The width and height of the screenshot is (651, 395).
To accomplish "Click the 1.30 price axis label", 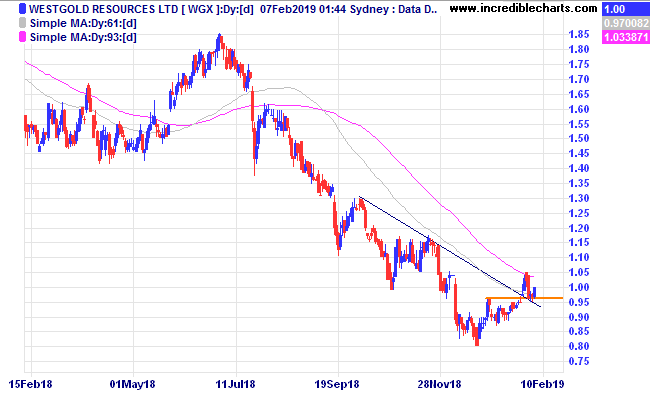I will [578, 198].
